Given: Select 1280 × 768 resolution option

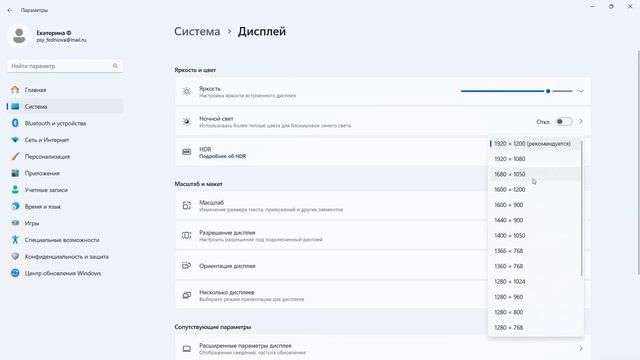Looking at the screenshot, I should tap(534, 327).
